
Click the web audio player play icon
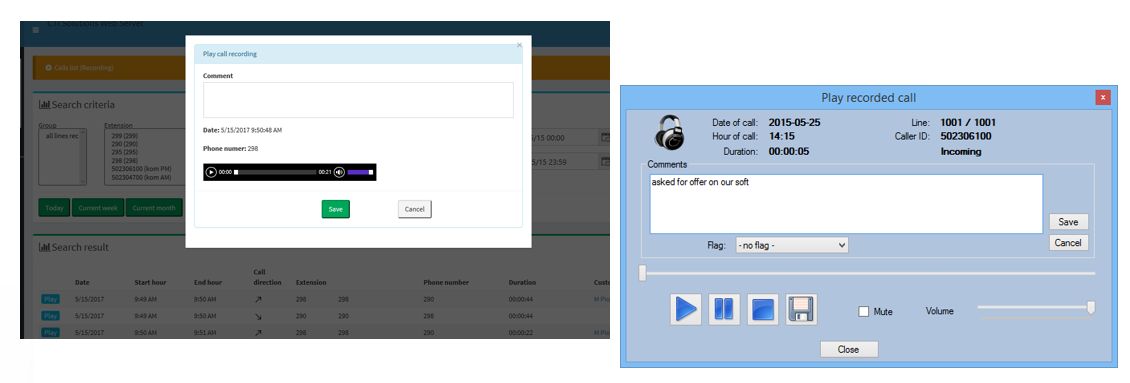(211, 172)
